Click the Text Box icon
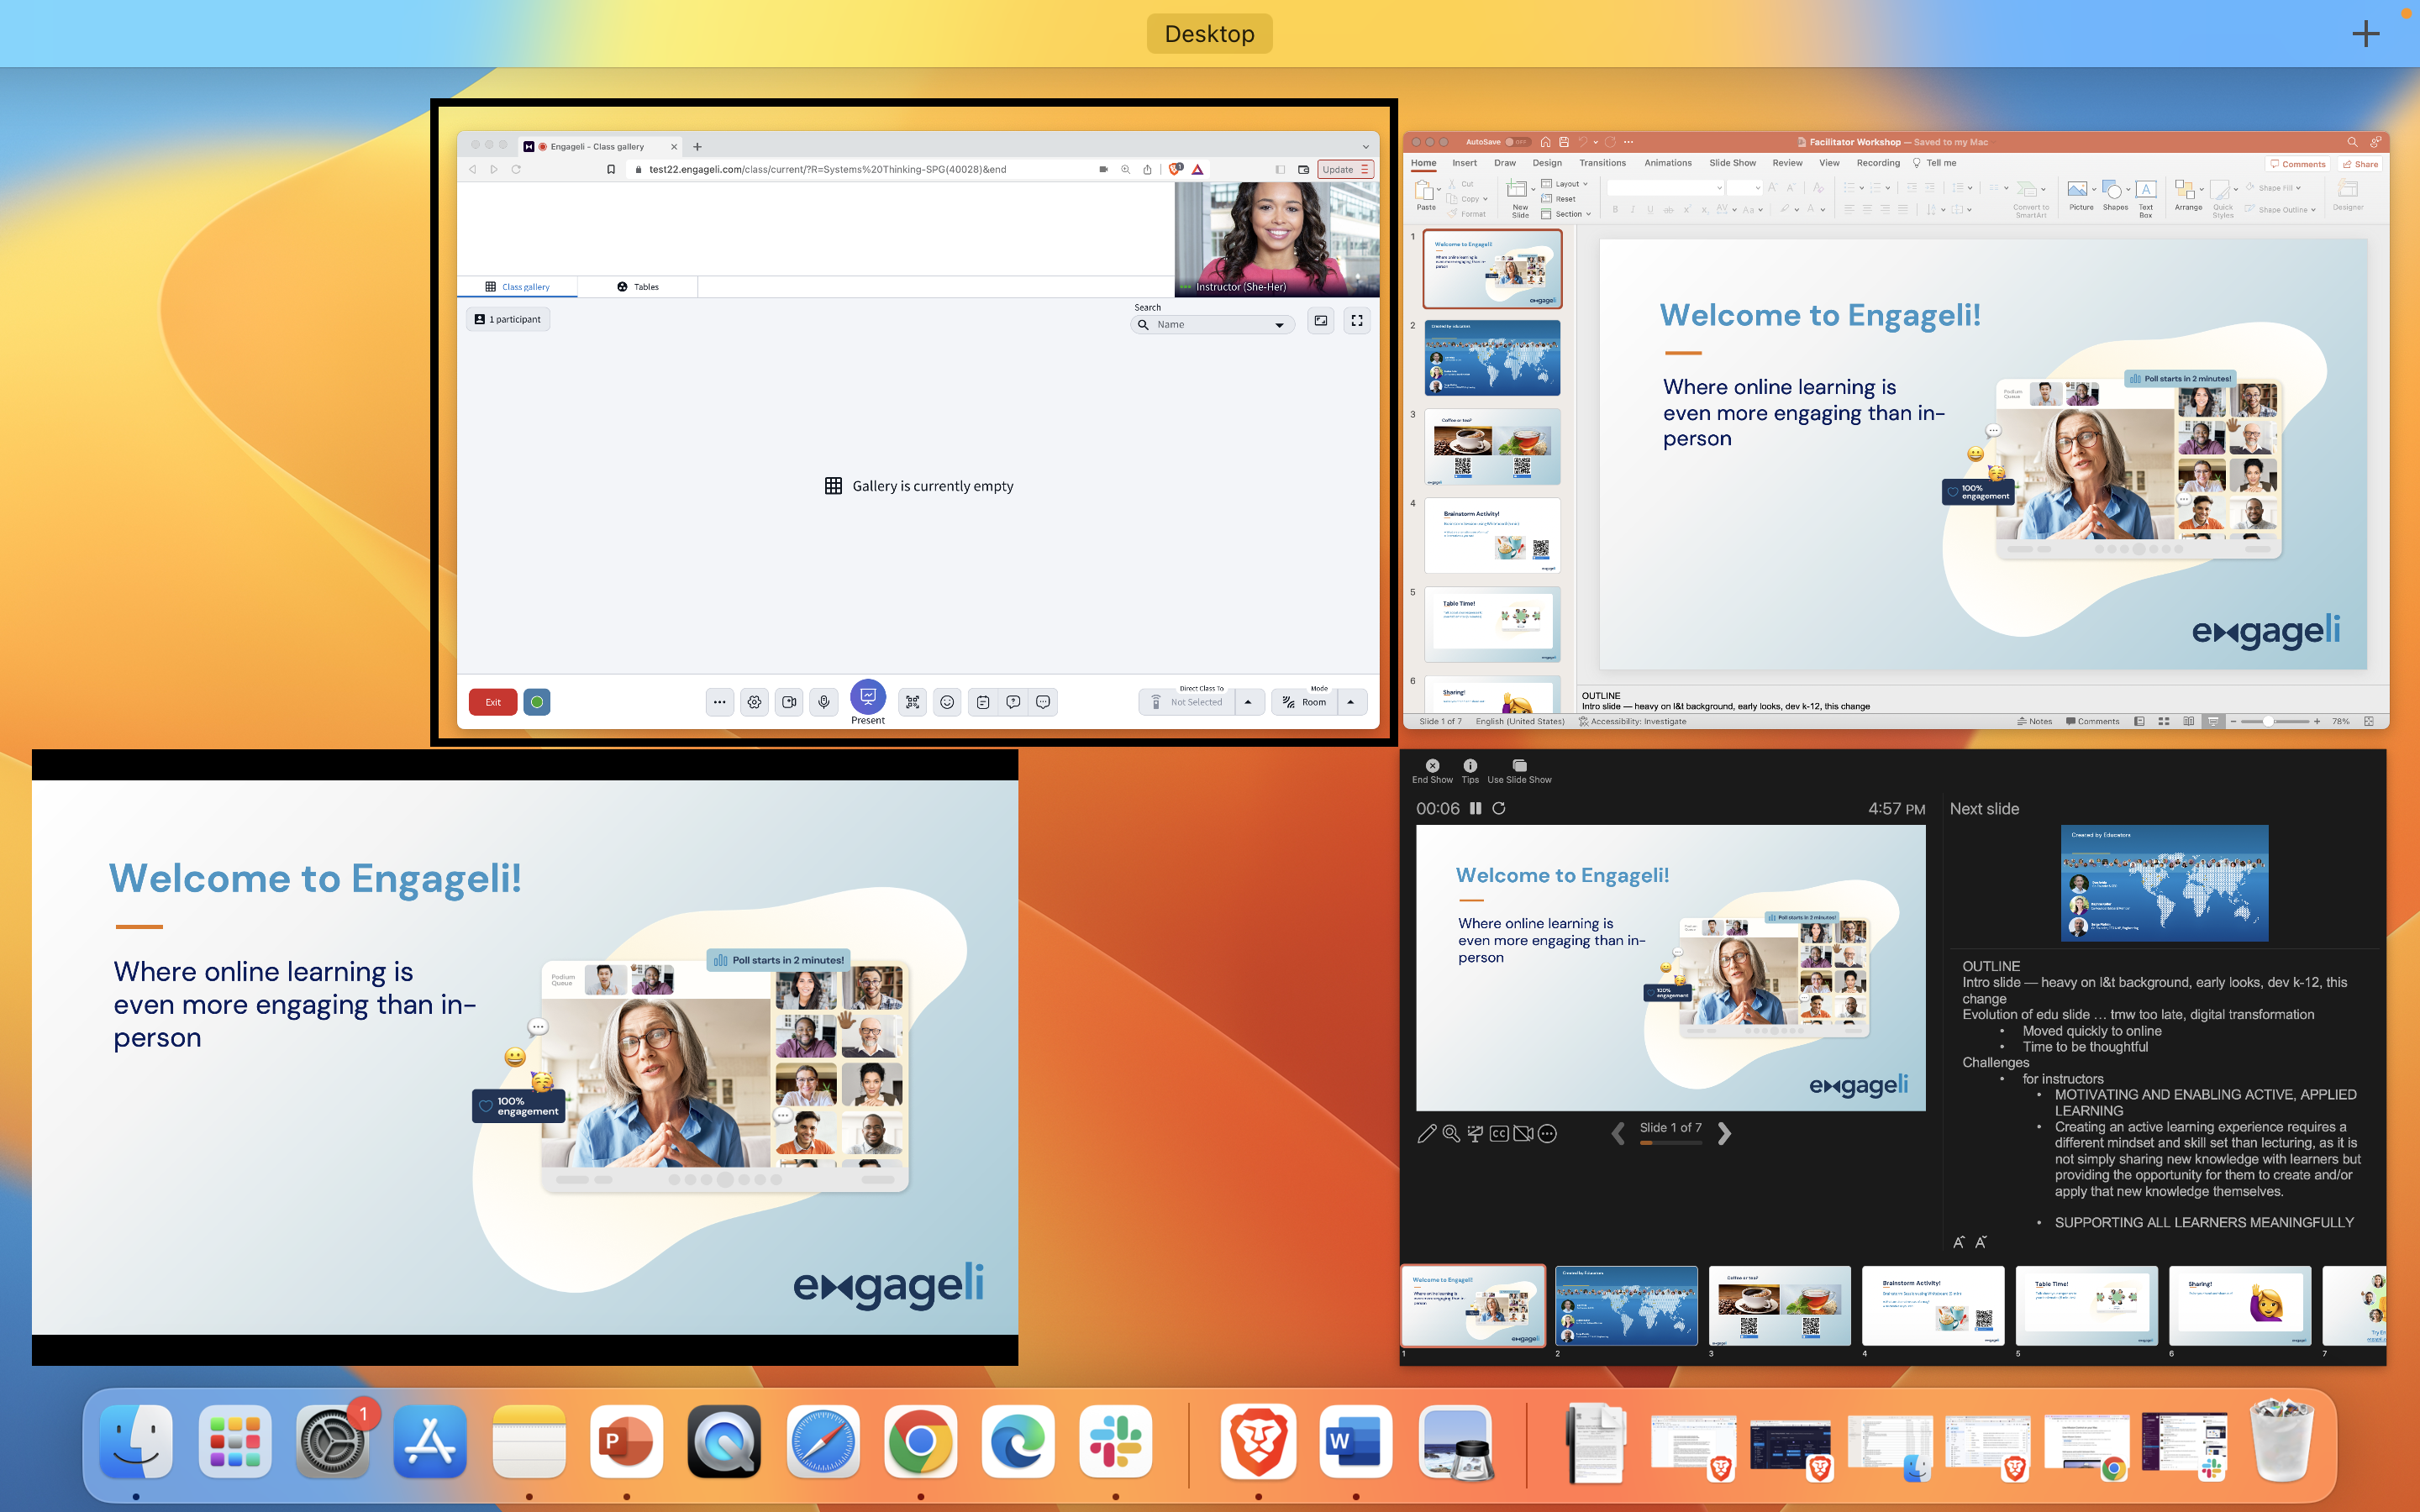2420x1512 pixels. point(2146,190)
